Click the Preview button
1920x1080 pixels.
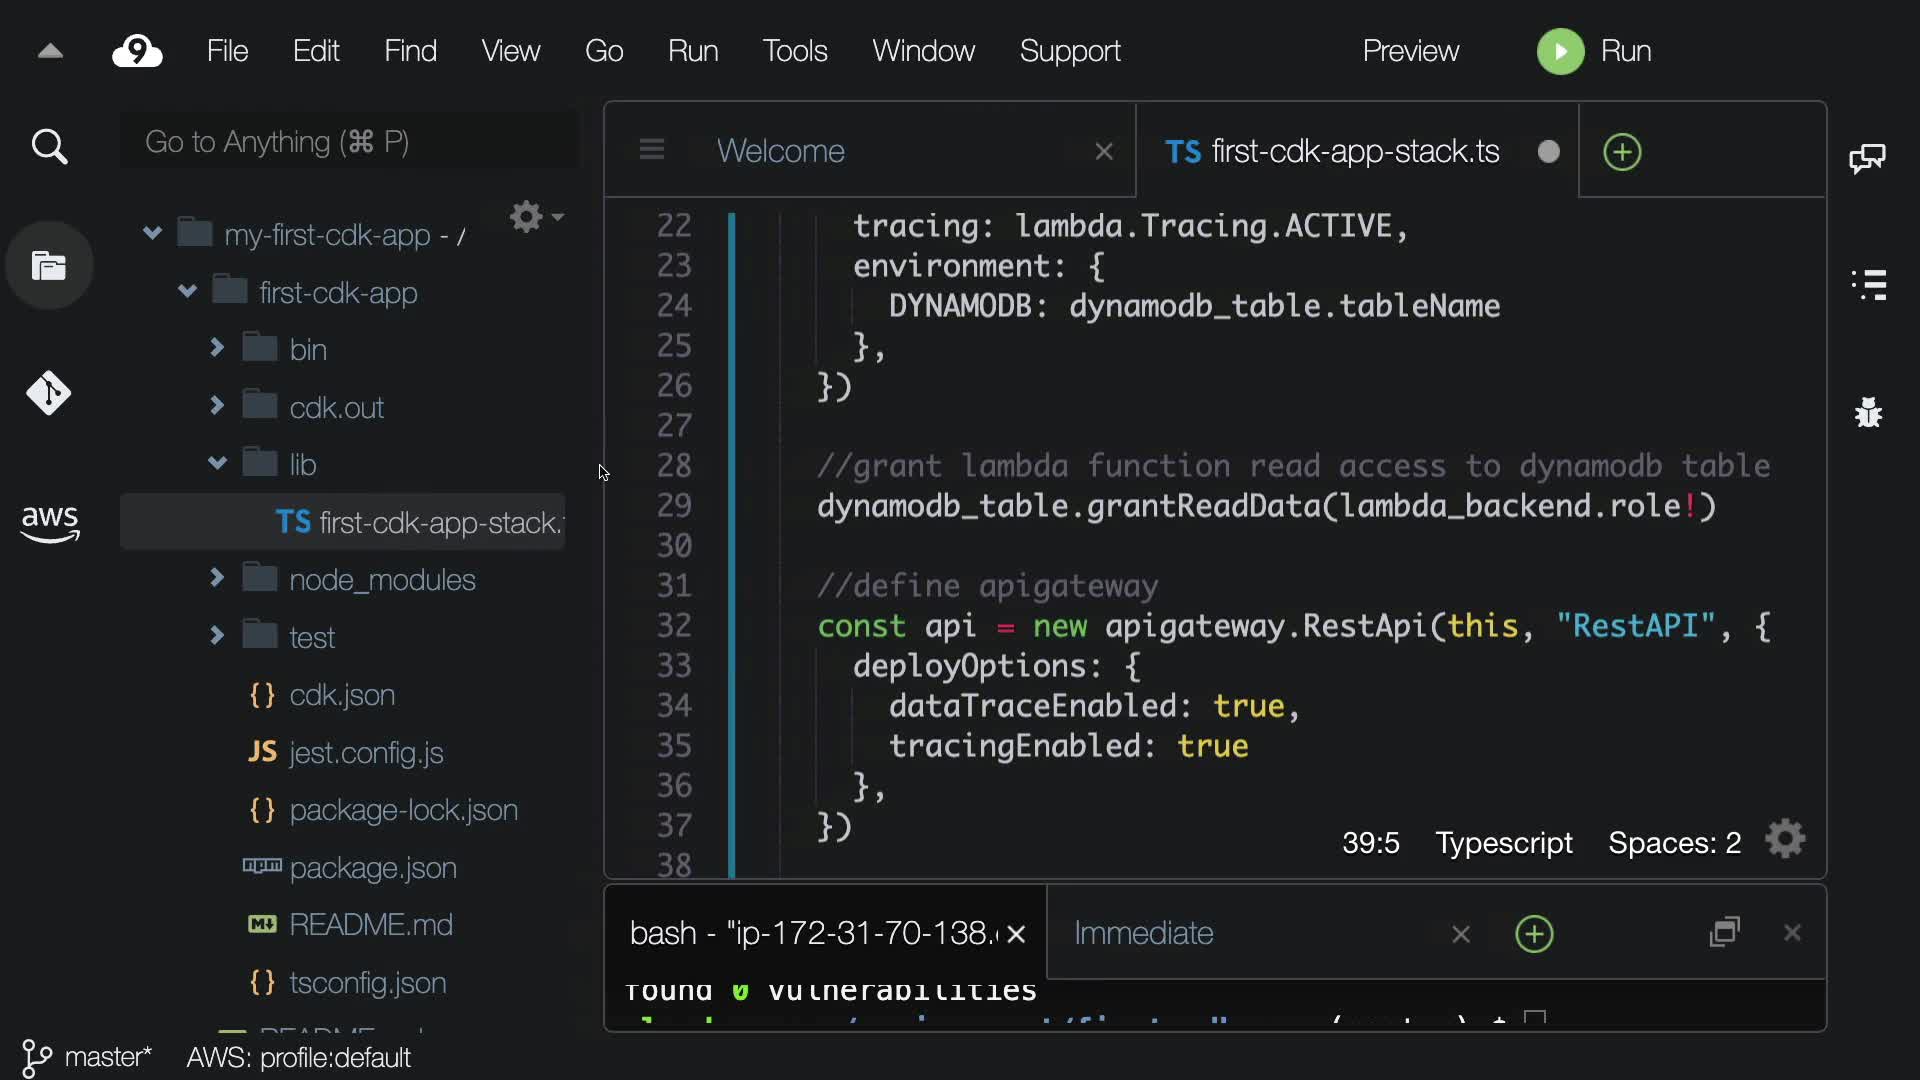pos(1410,51)
